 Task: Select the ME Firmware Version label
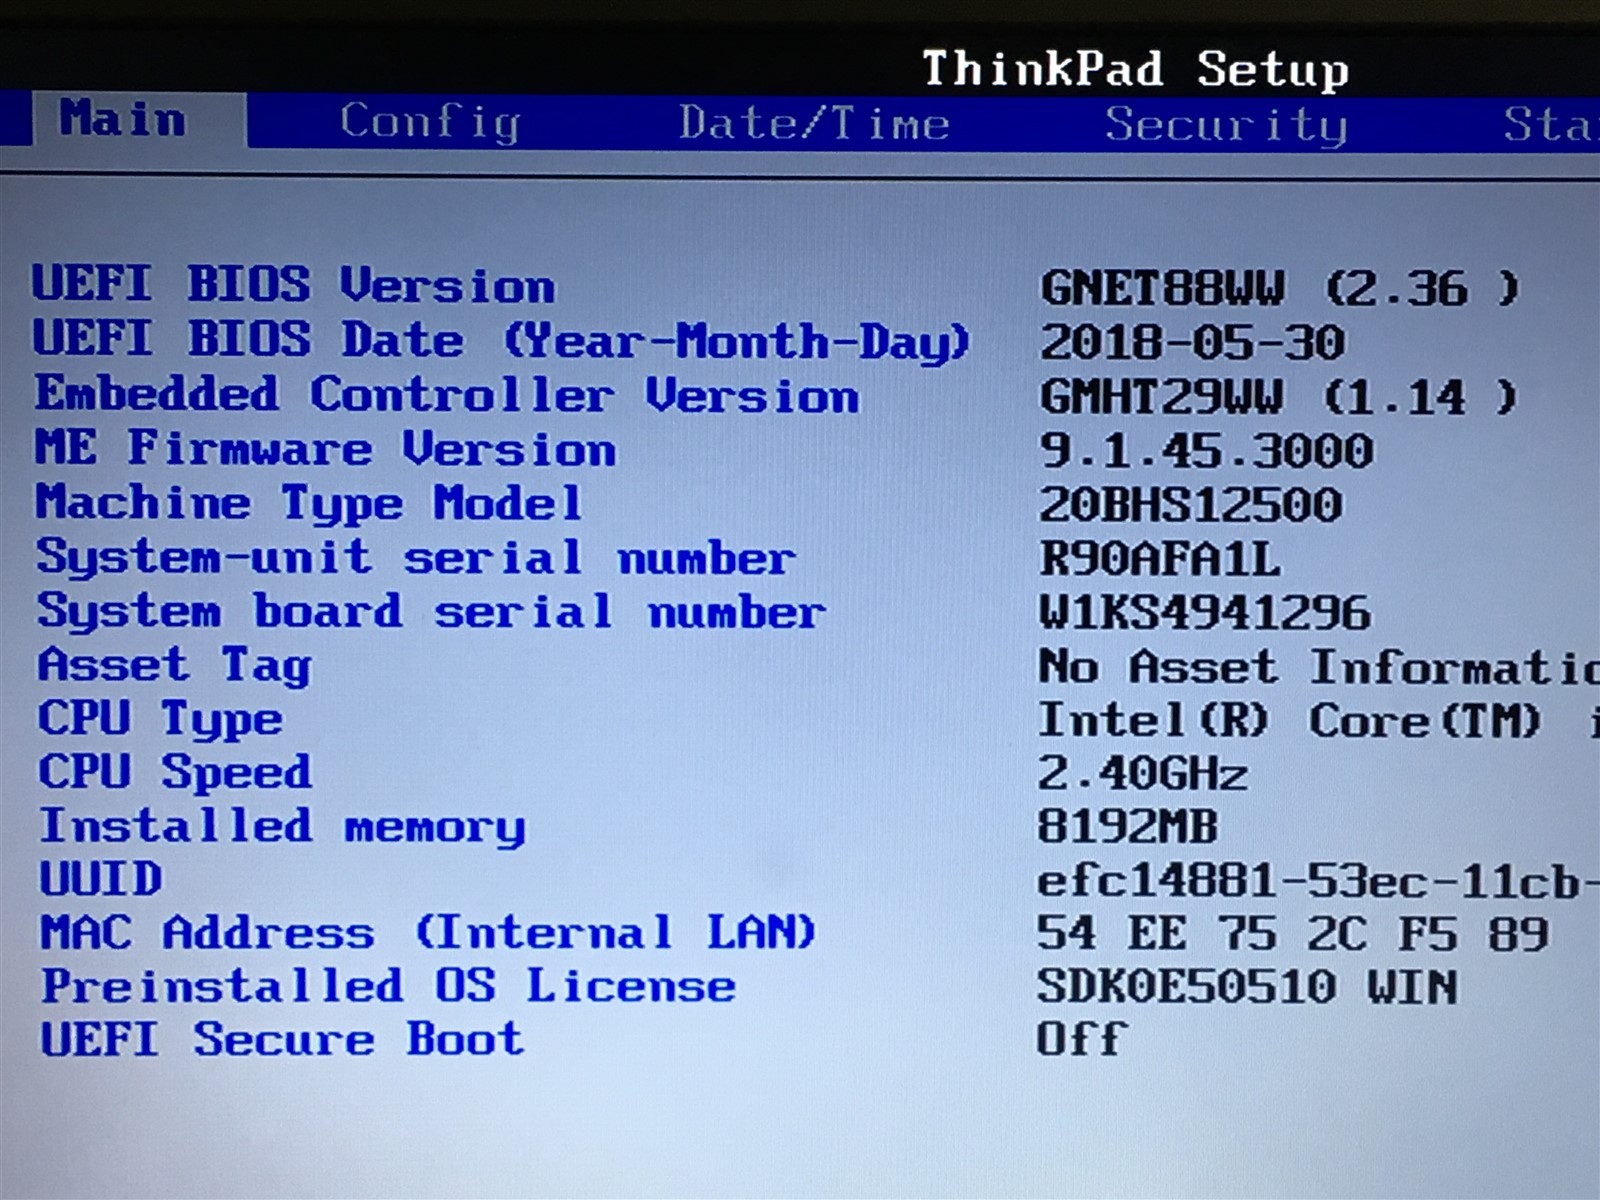(326, 448)
